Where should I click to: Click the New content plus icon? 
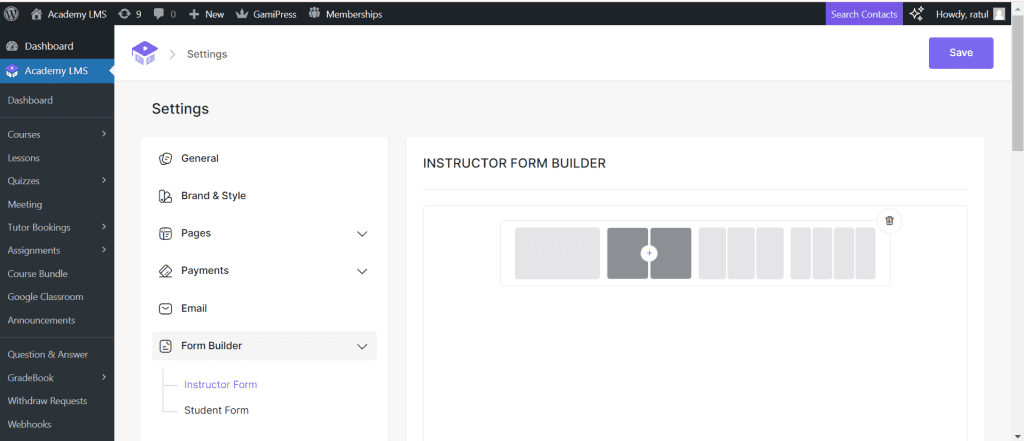point(194,14)
